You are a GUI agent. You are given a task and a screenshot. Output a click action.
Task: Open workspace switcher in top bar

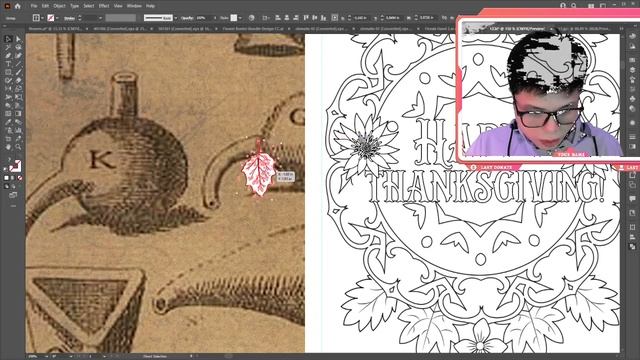point(603,6)
